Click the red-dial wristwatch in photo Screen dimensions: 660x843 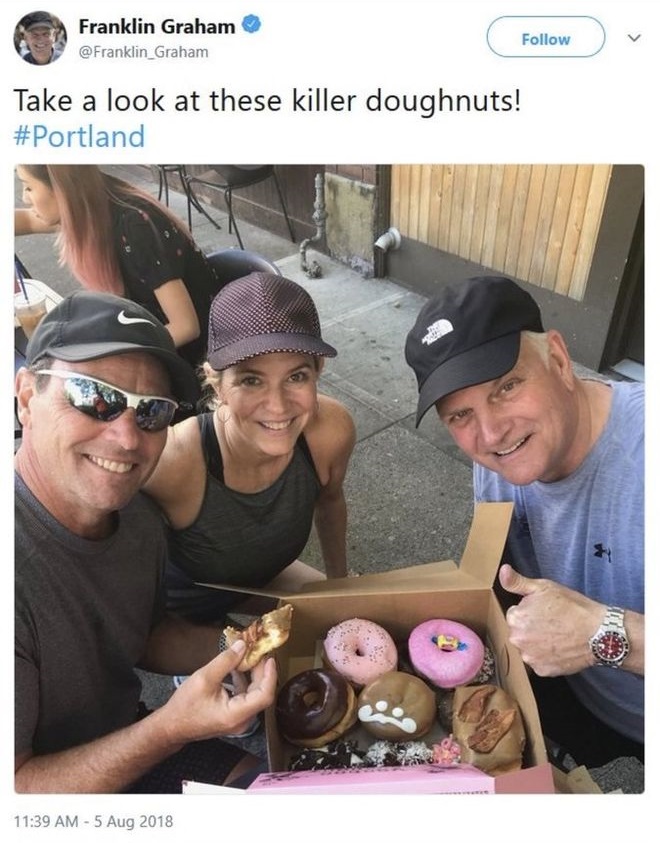tap(609, 640)
